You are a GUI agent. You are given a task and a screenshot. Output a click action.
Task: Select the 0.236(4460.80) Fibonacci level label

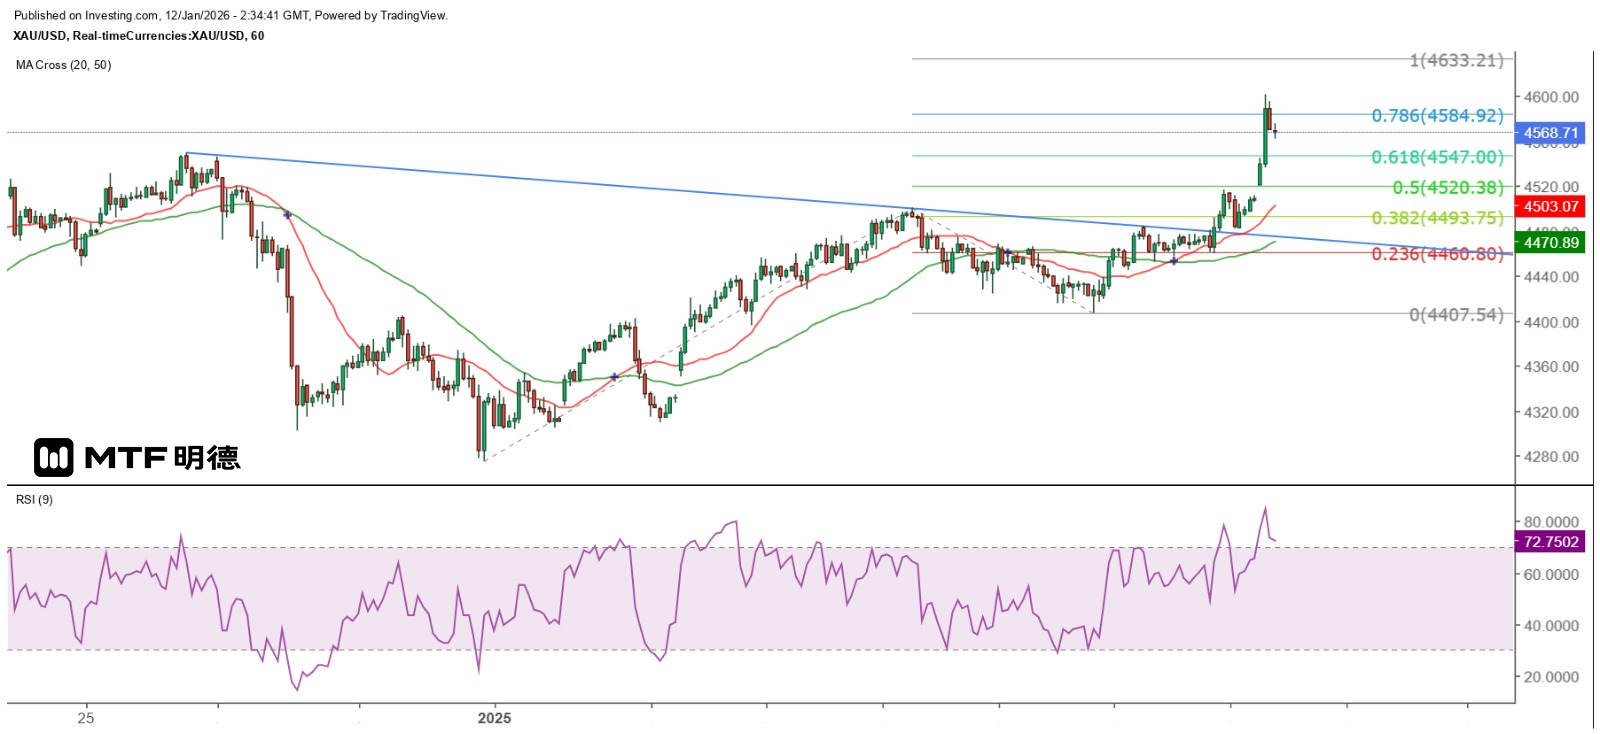(x=1437, y=254)
